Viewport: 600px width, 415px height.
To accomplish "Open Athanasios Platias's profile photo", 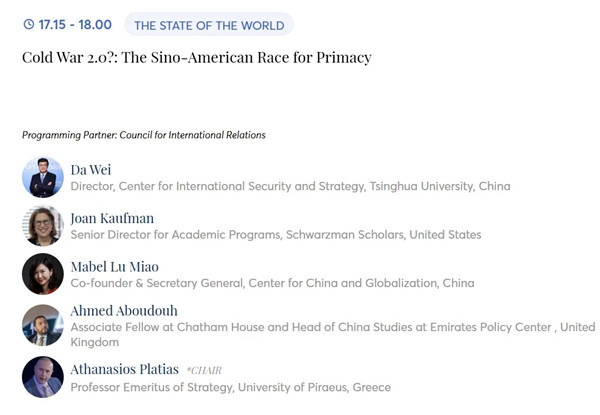I will pyautogui.click(x=43, y=377).
